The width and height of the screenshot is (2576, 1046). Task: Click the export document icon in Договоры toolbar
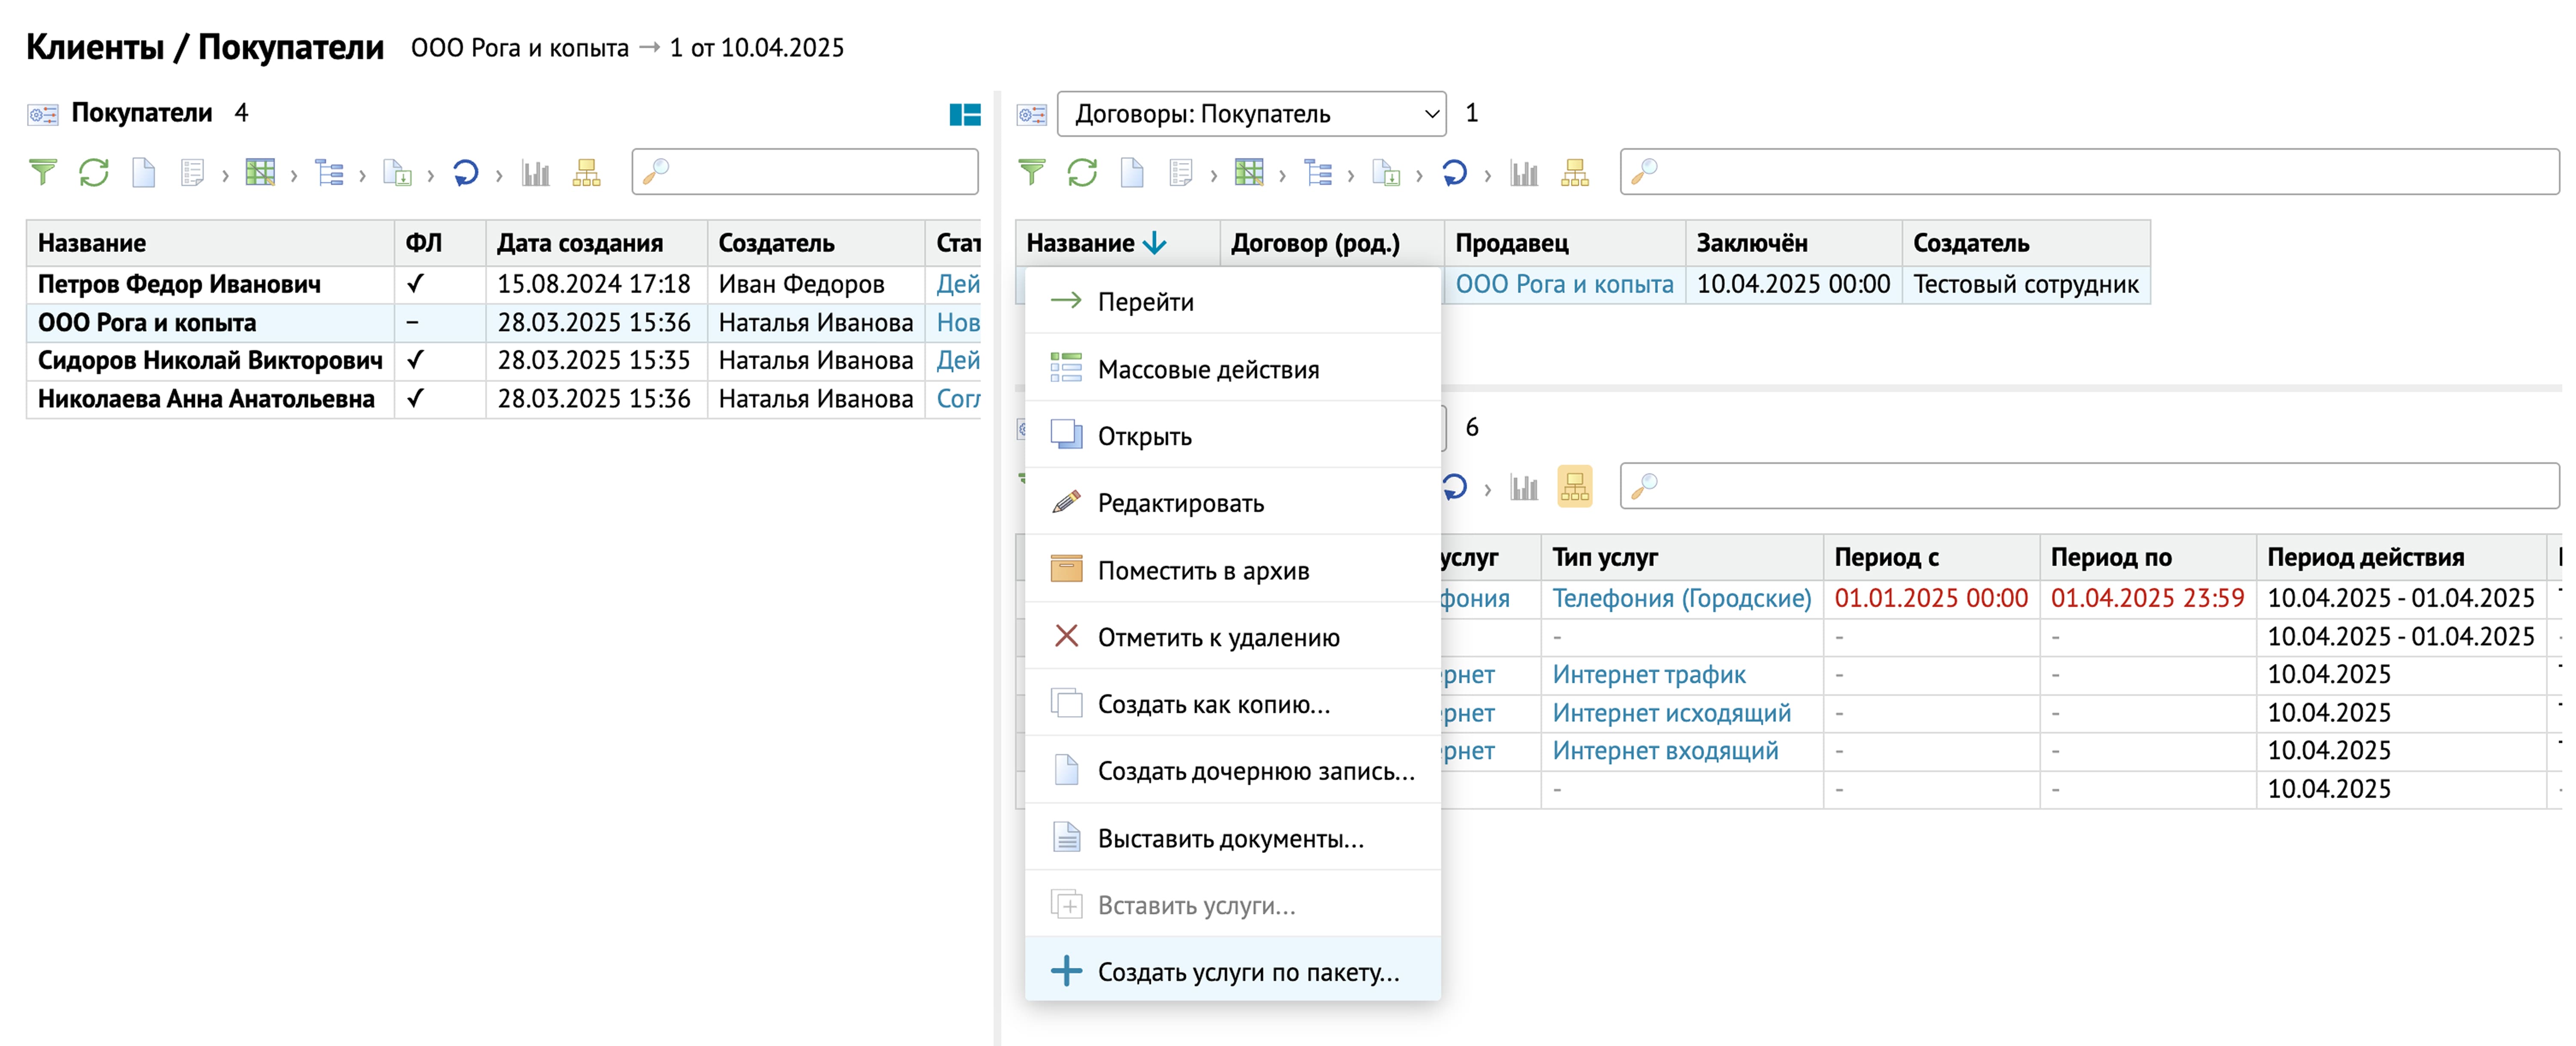click(1386, 173)
